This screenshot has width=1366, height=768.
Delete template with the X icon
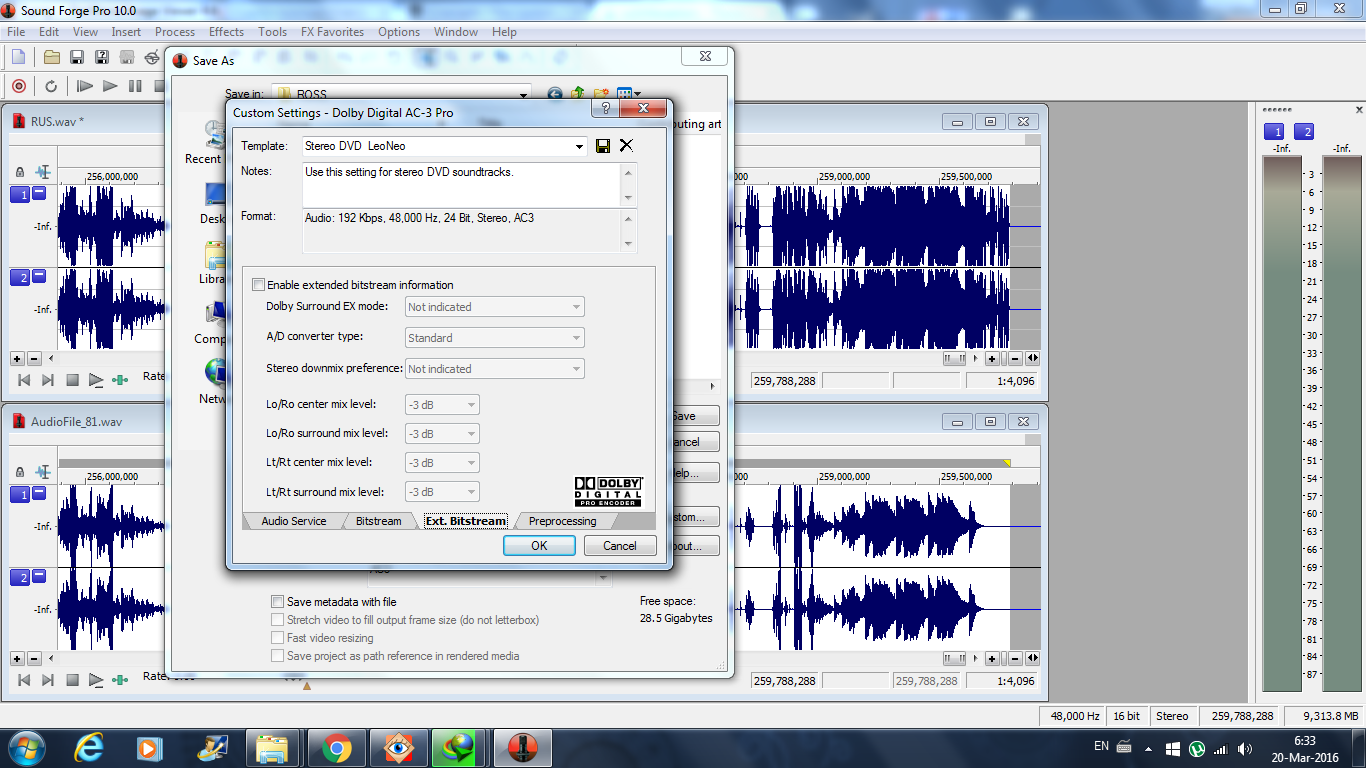(x=626, y=146)
